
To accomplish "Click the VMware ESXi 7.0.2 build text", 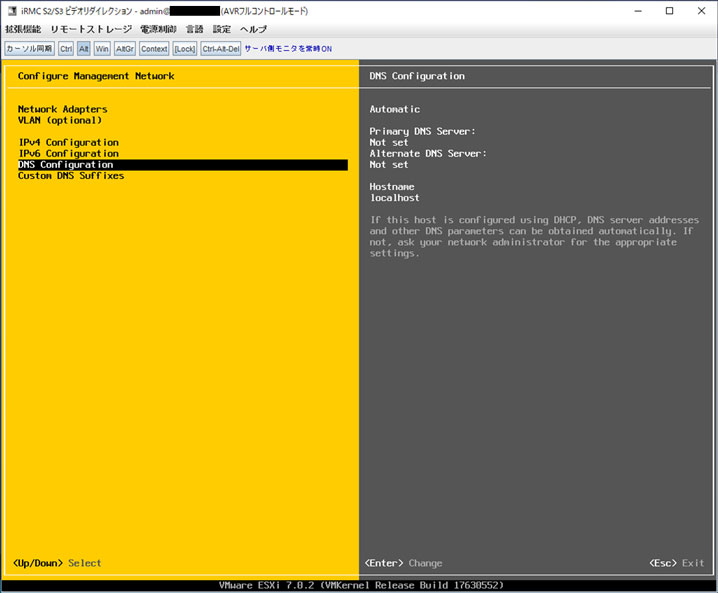I will coord(361,585).
